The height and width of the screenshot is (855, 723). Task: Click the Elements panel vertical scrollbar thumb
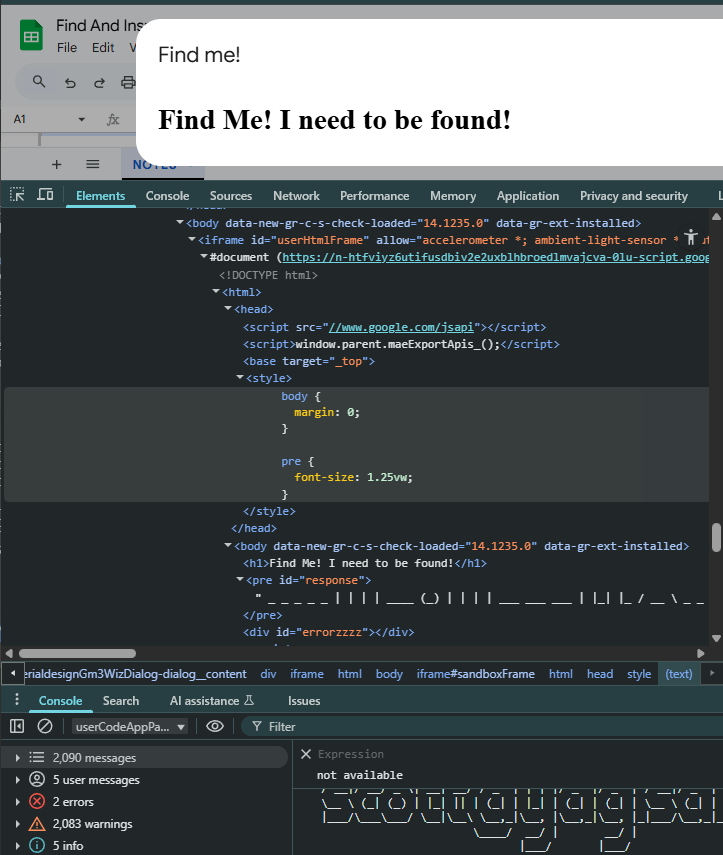point(716,538)
